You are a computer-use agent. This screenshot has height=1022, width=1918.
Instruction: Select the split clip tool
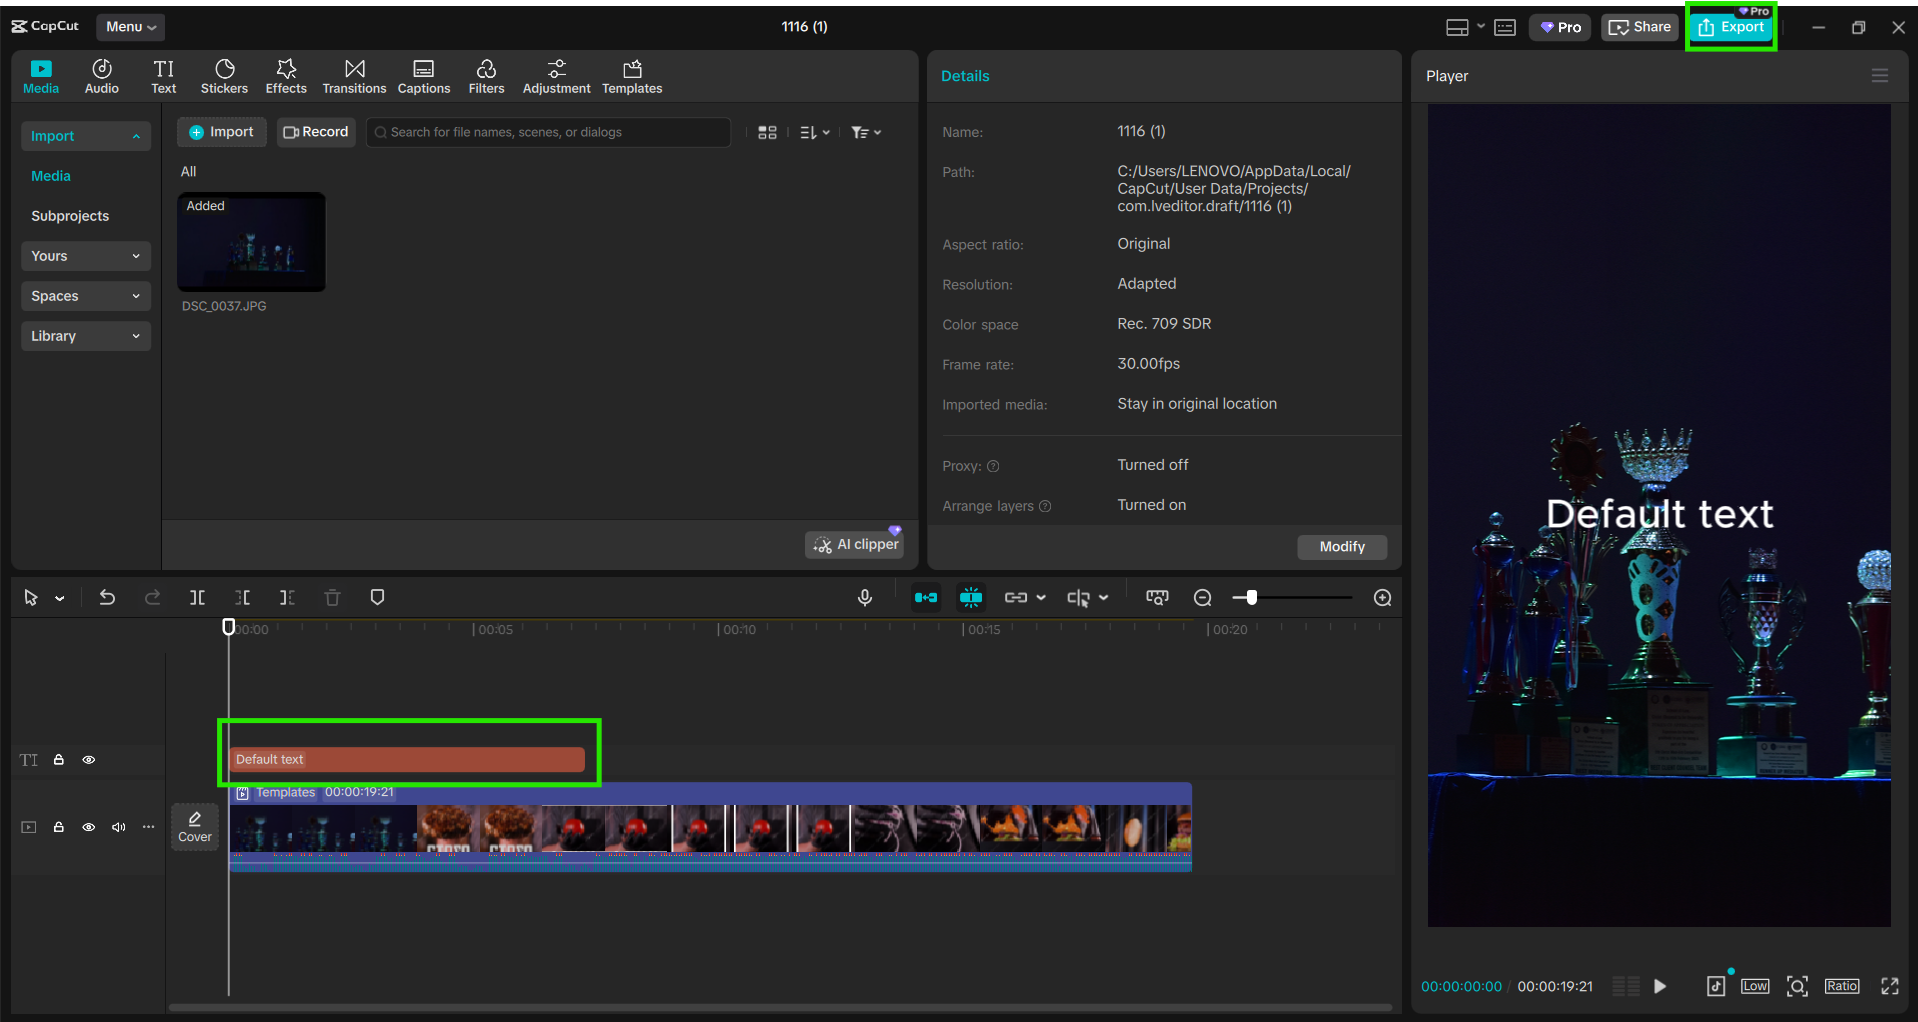pyautogui.click(x=198, y=598)
